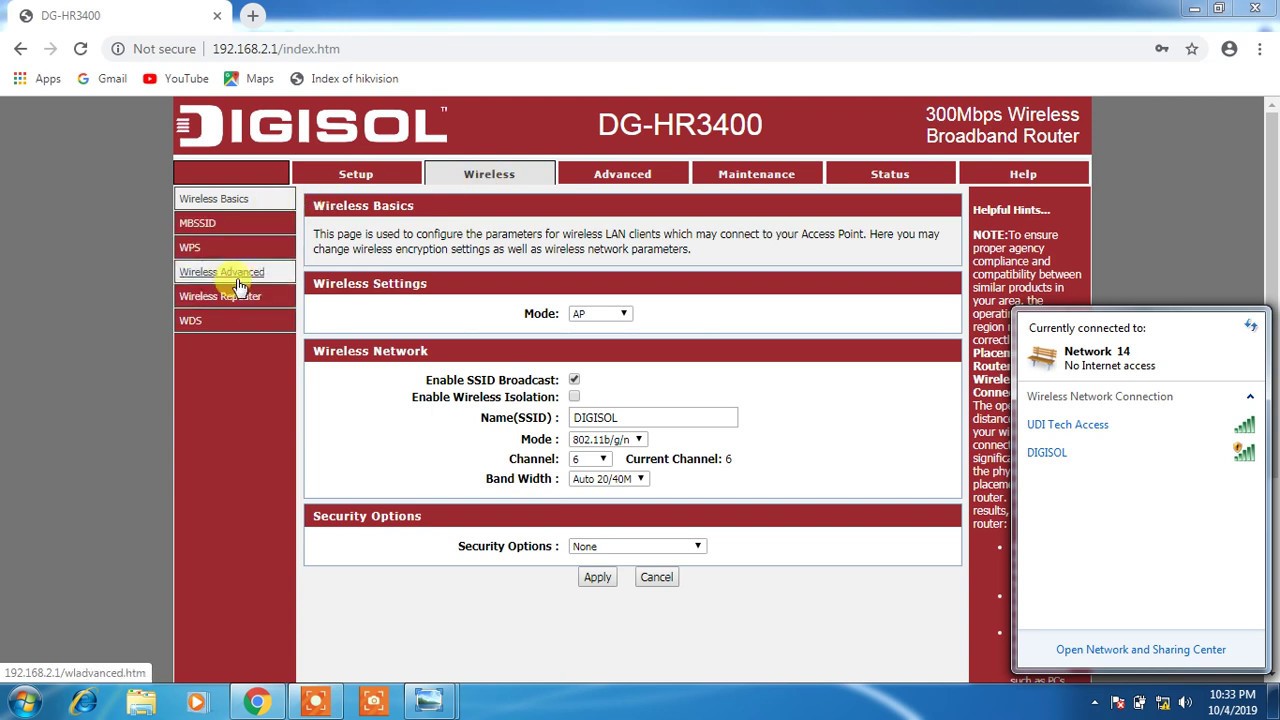Image resolution: width=1280 pixels, height=720 pixels.
Task: Switch to the Maintenance tab
Action: coord(756,174)
